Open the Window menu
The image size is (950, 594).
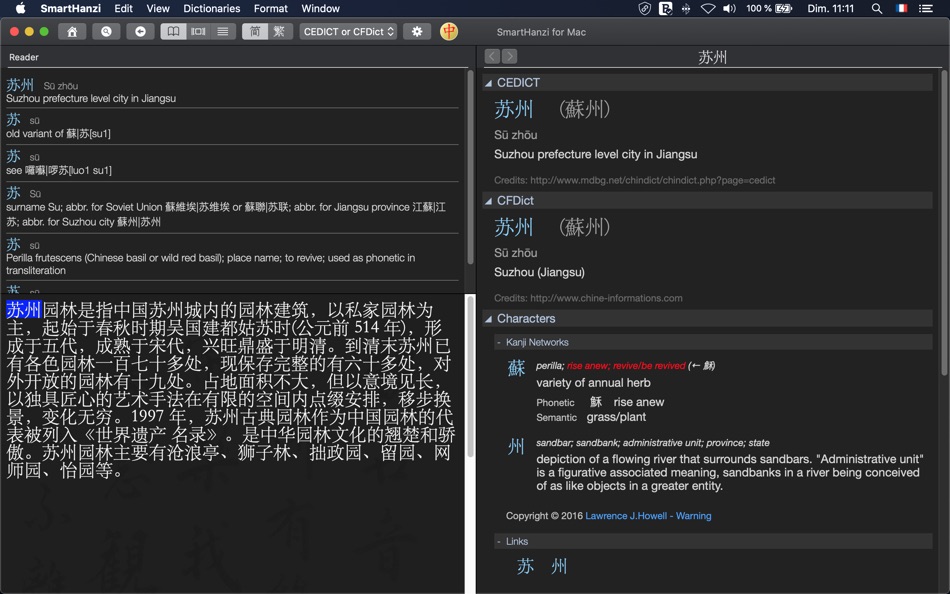[x=321, y=8]
